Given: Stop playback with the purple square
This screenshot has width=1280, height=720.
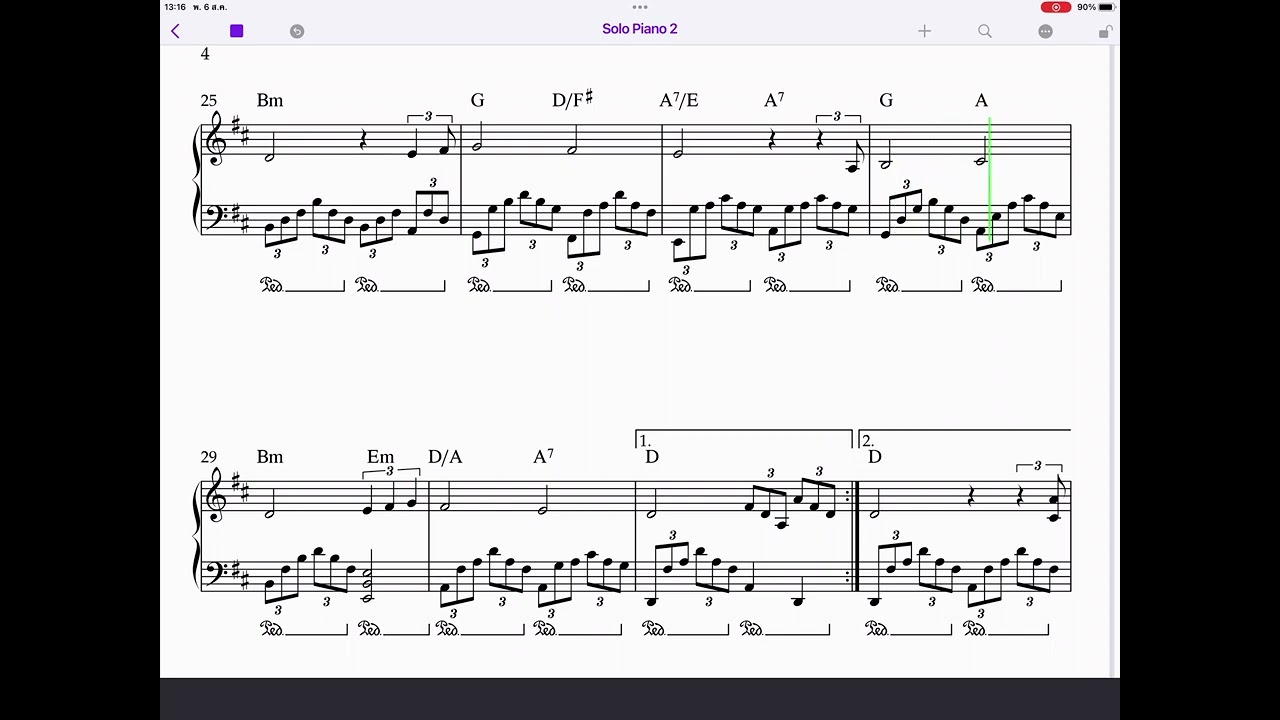Looking at the screenshot, I should pyautogui.click(x=237, y=31).
